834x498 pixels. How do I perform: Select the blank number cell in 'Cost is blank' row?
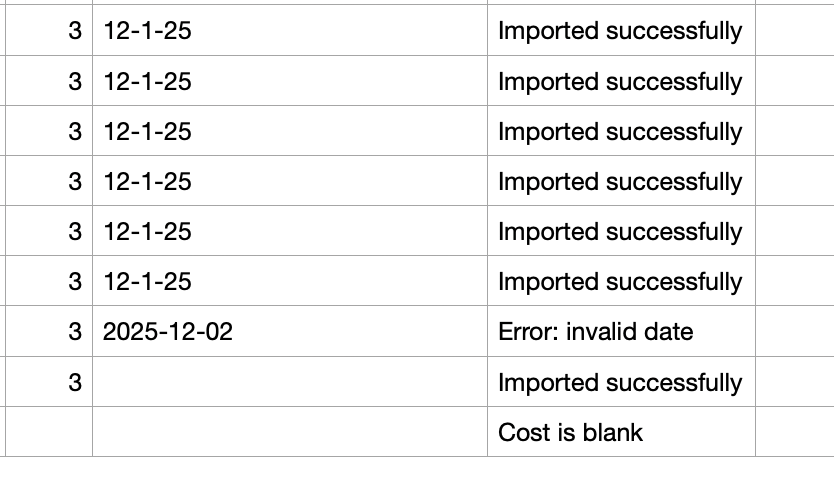49,432
